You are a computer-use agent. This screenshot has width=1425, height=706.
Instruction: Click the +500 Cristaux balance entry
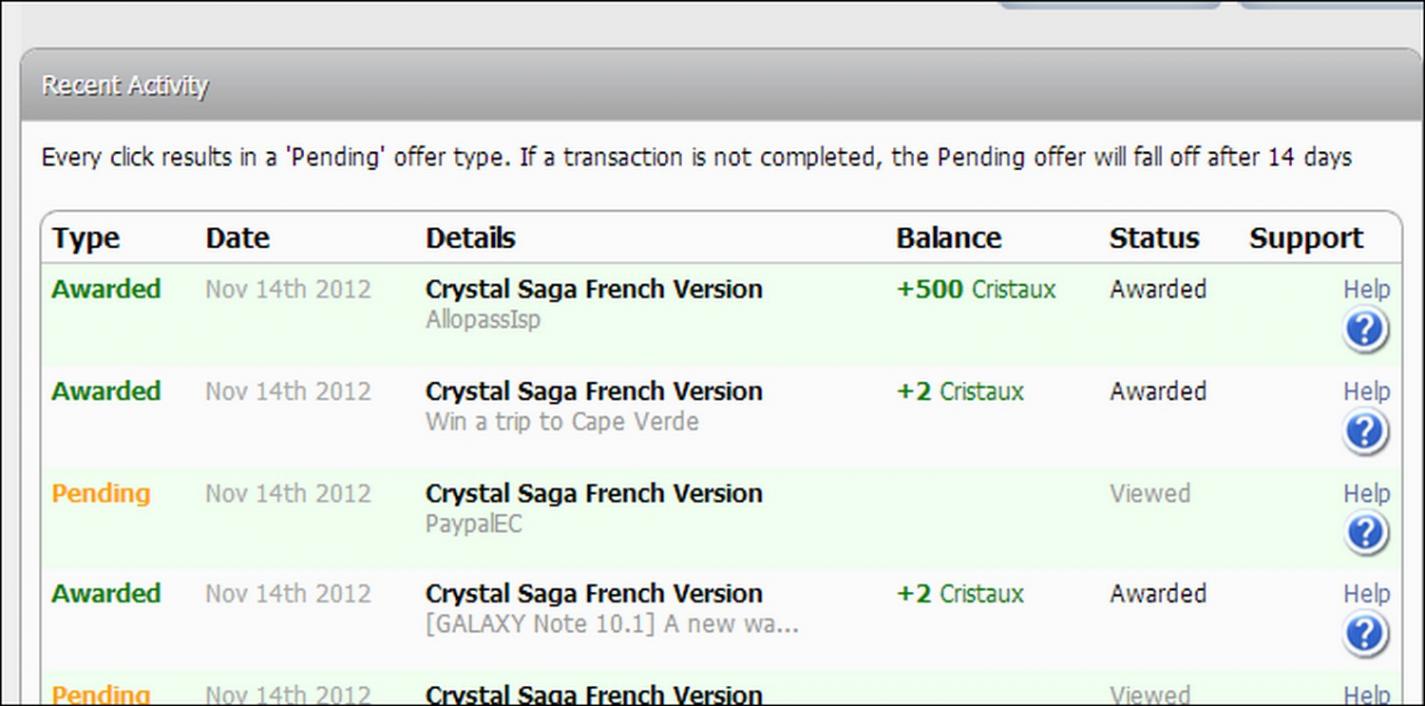976,290
